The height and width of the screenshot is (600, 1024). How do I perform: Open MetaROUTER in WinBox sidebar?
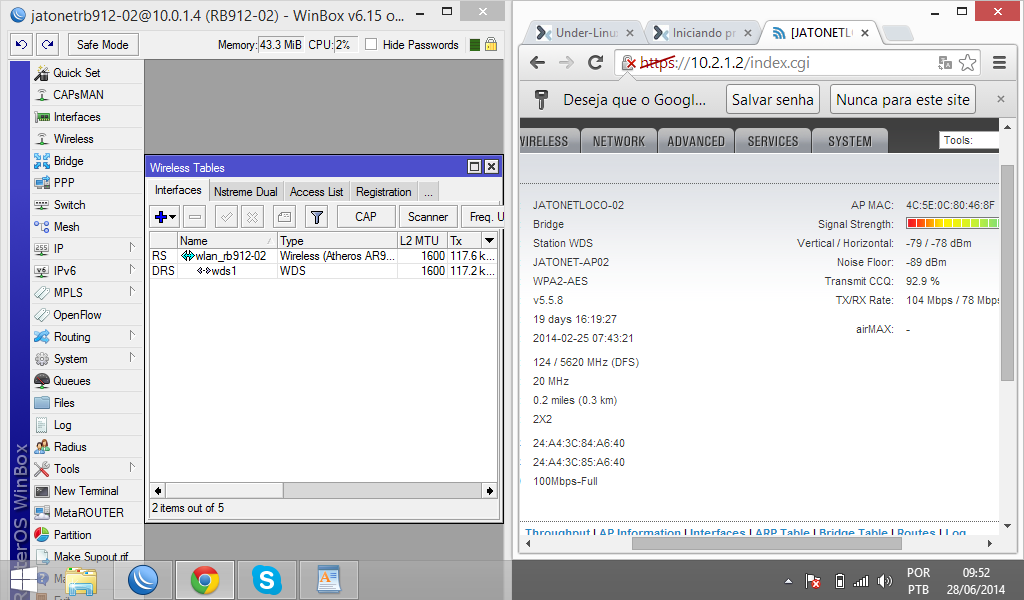tap(88, 513)
